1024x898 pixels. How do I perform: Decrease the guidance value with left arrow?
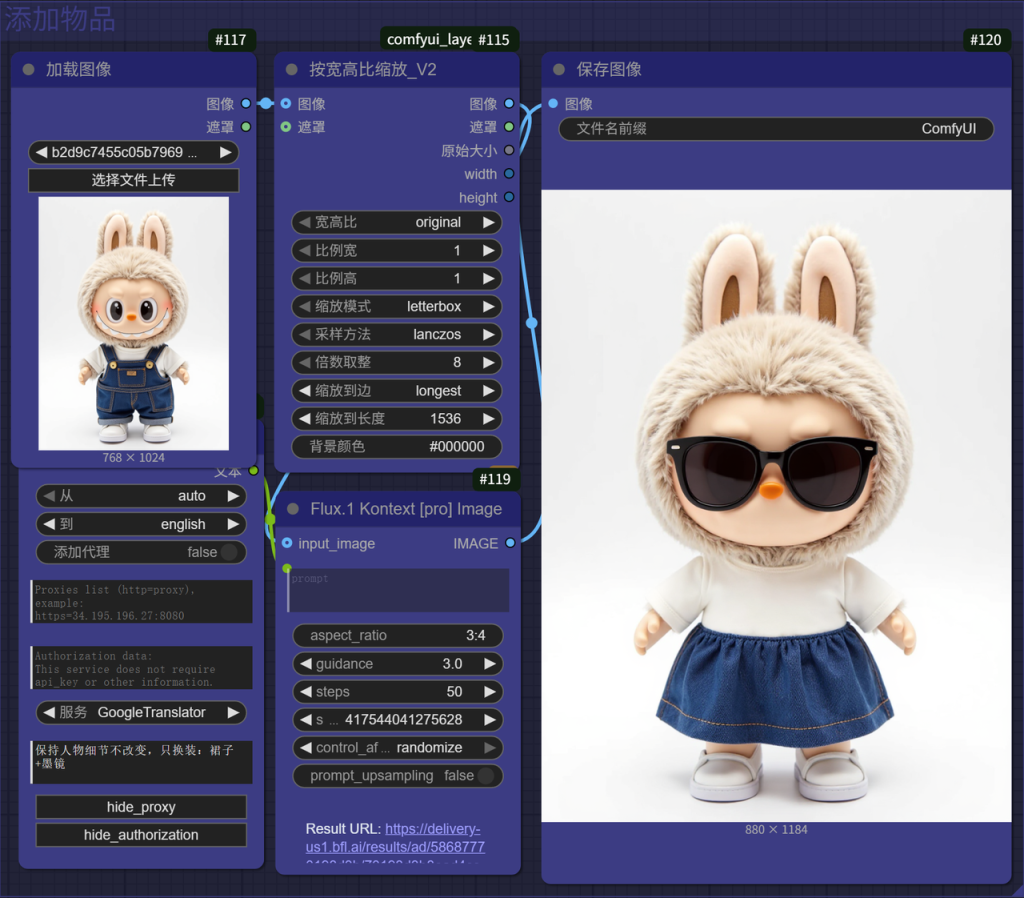click(304, 664)
